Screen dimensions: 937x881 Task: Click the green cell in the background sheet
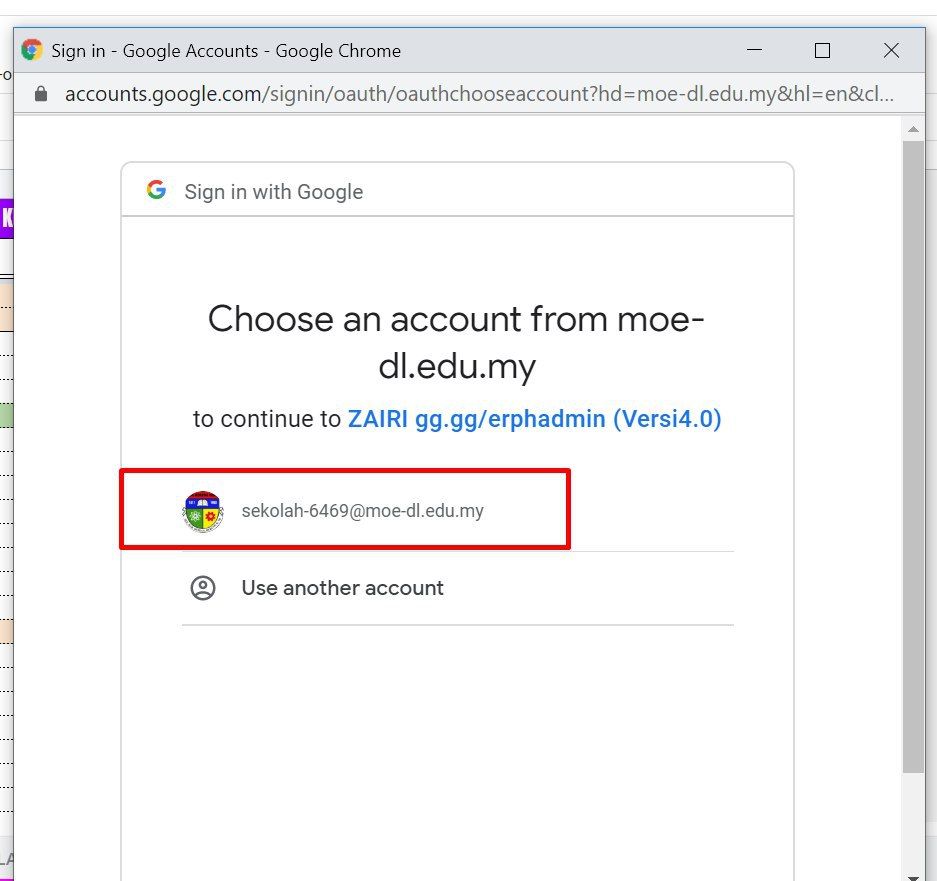(x=6, y=415)
